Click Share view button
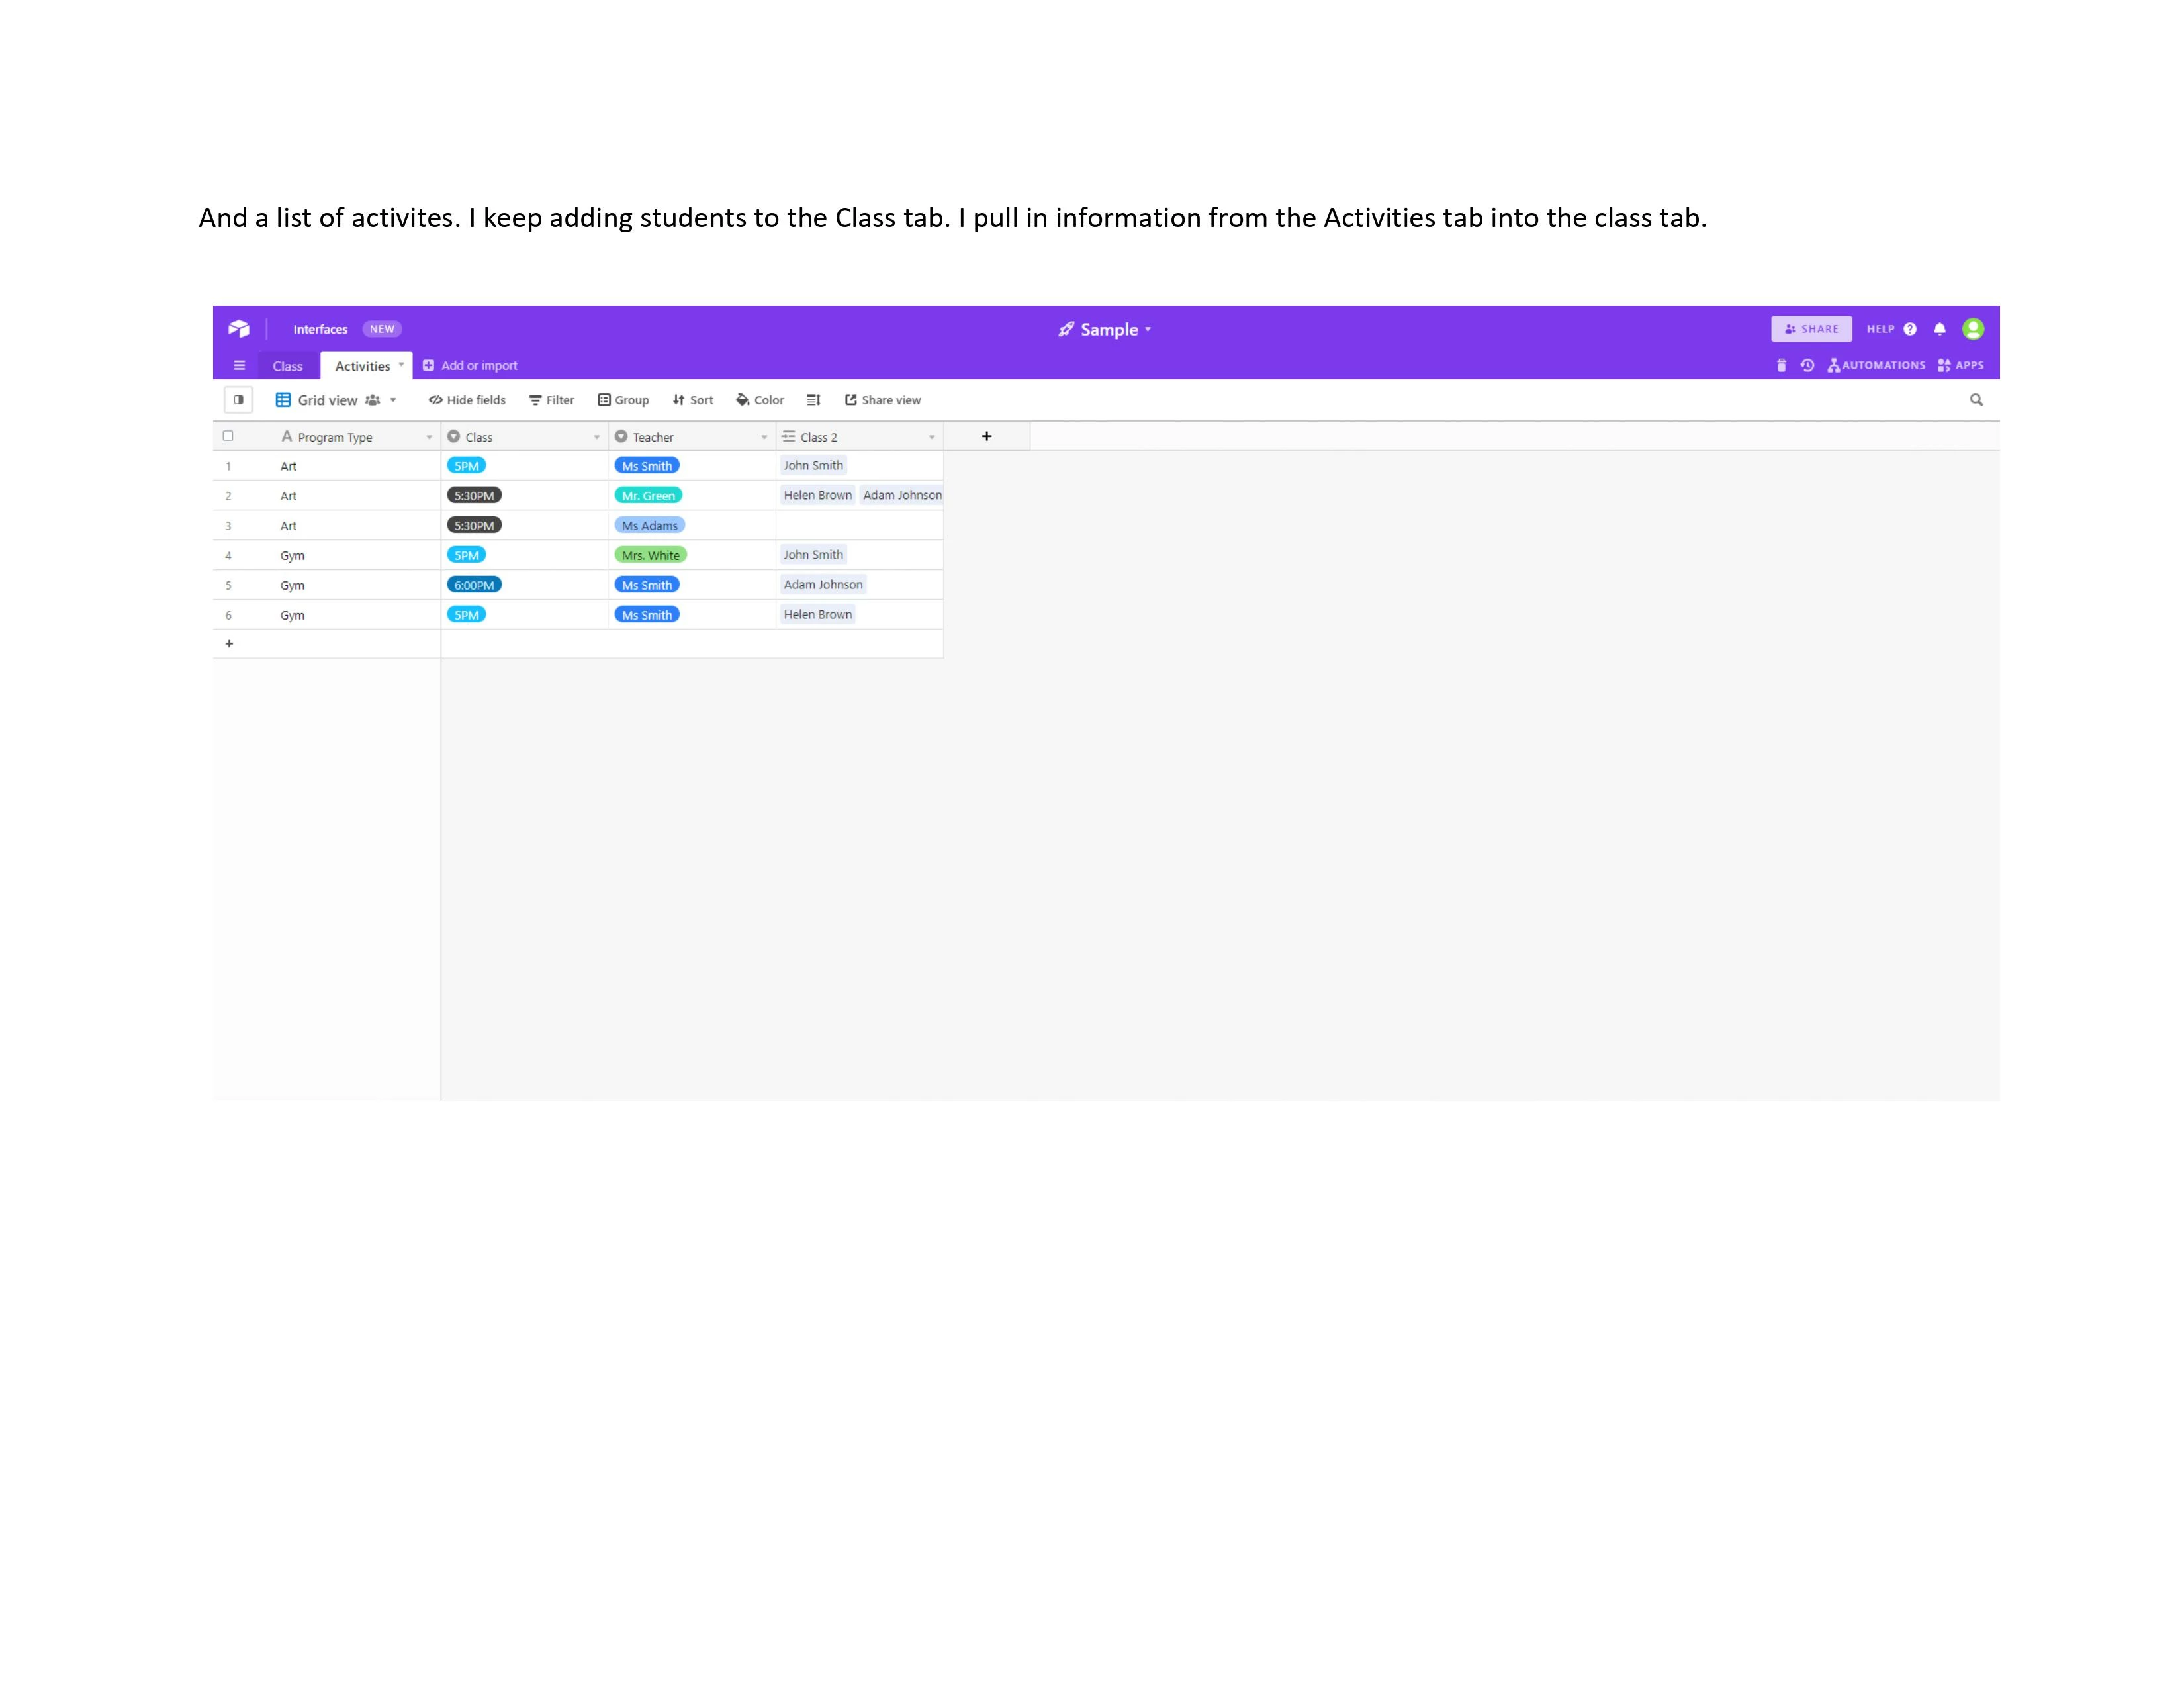Viewport: 2184px width, 1688px height. click(x=883, y=400)
